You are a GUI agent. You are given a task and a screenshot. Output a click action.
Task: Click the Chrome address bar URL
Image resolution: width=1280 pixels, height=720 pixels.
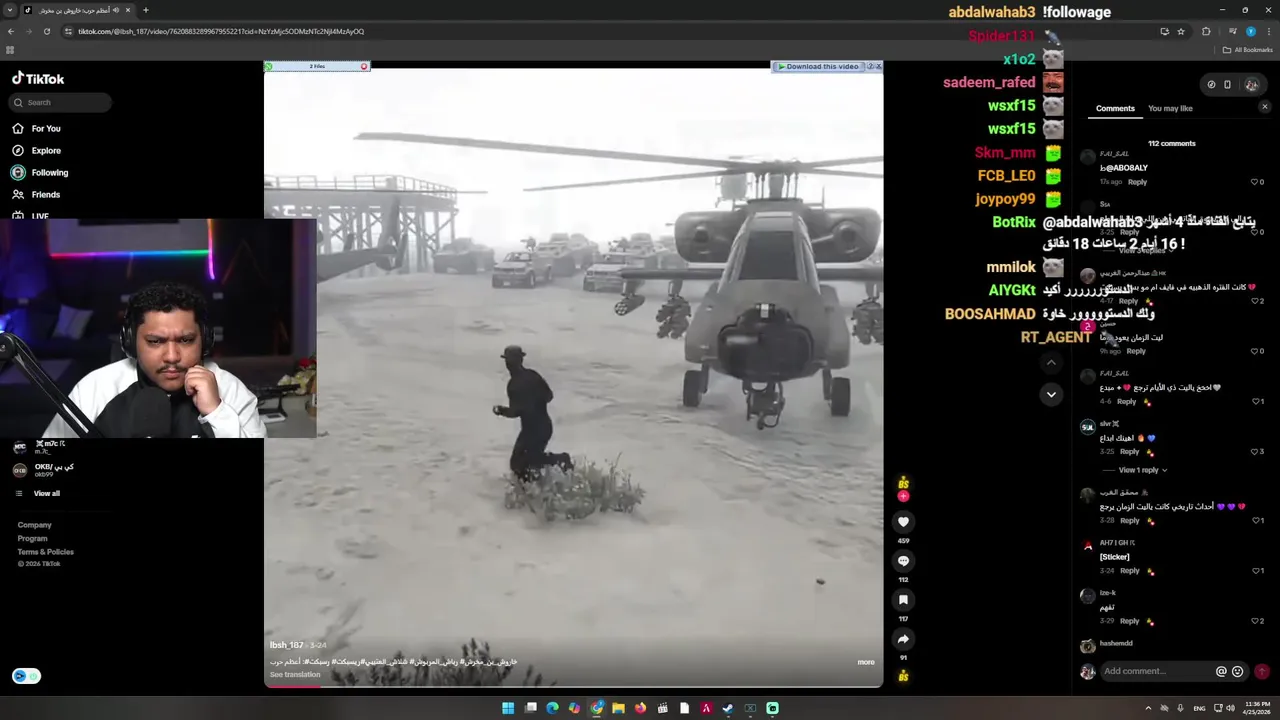(221, 31)
